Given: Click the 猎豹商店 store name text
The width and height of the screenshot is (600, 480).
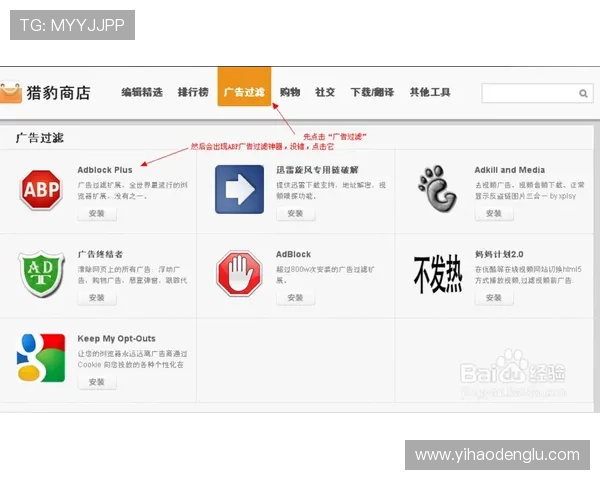Looking at the screenshot, I should 59,93.
